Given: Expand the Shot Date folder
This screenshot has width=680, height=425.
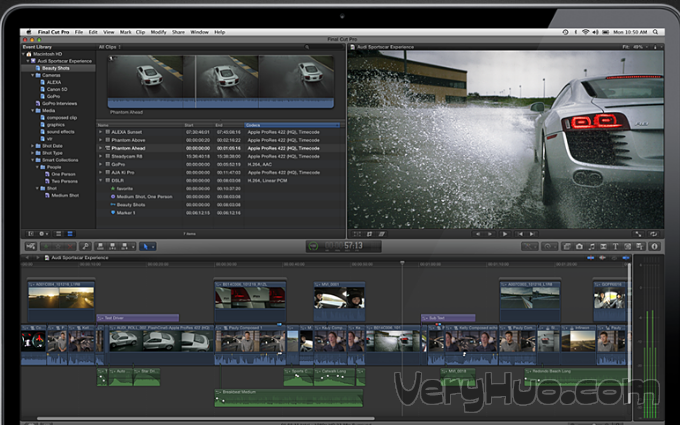Looking at the screenshot, I should point(33,146).
